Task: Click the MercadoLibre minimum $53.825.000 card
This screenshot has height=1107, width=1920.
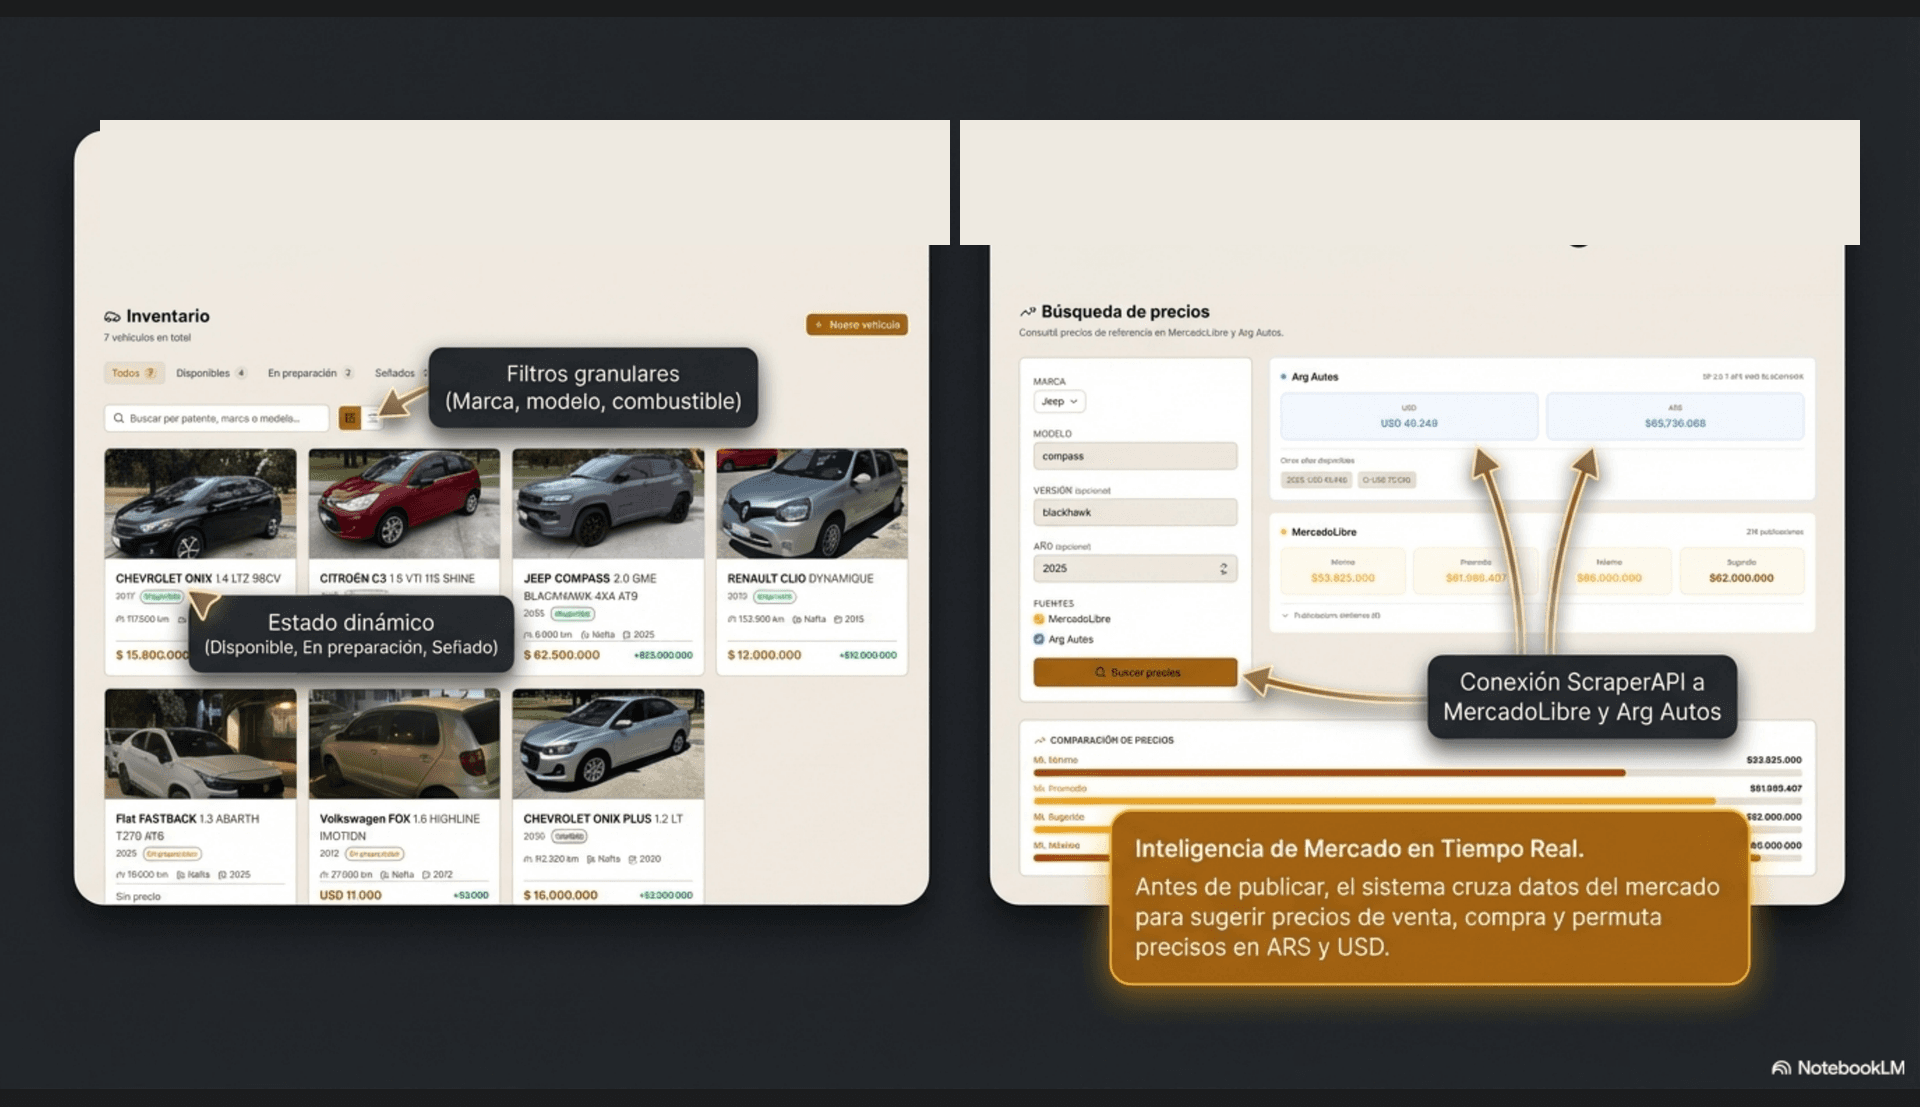Action: (x=1343, y=571)
